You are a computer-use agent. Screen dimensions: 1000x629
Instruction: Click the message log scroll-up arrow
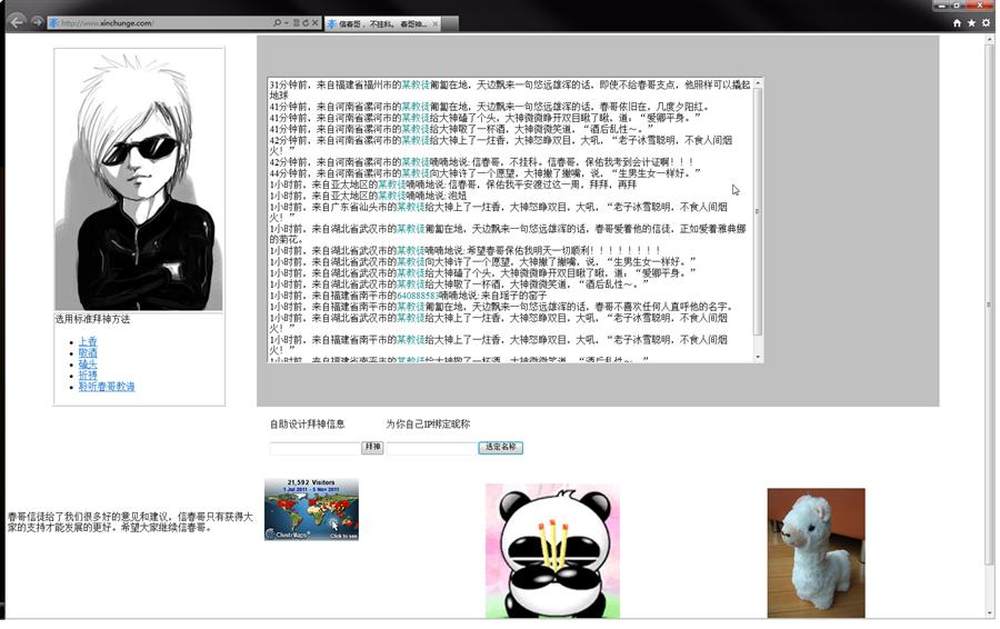(758, 83)
